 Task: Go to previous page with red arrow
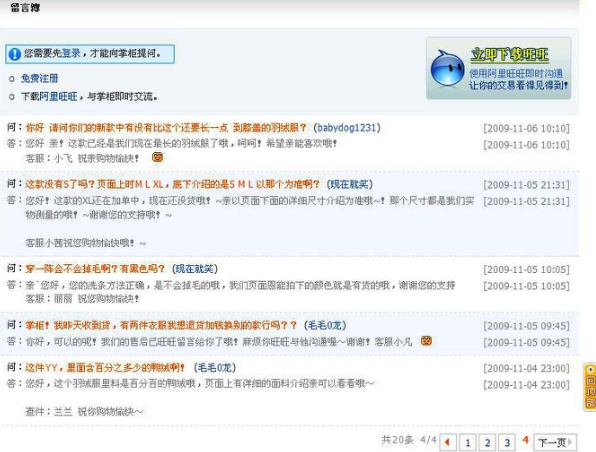[x=448, y=442]
